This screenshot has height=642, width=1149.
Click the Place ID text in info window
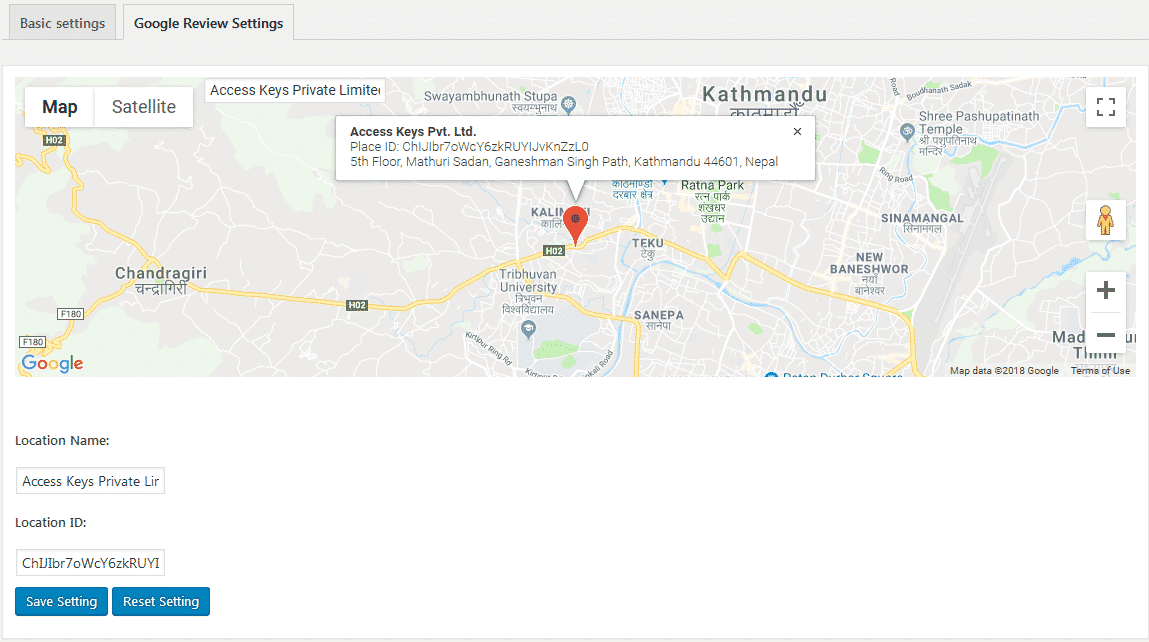click(x=469, y=147)
